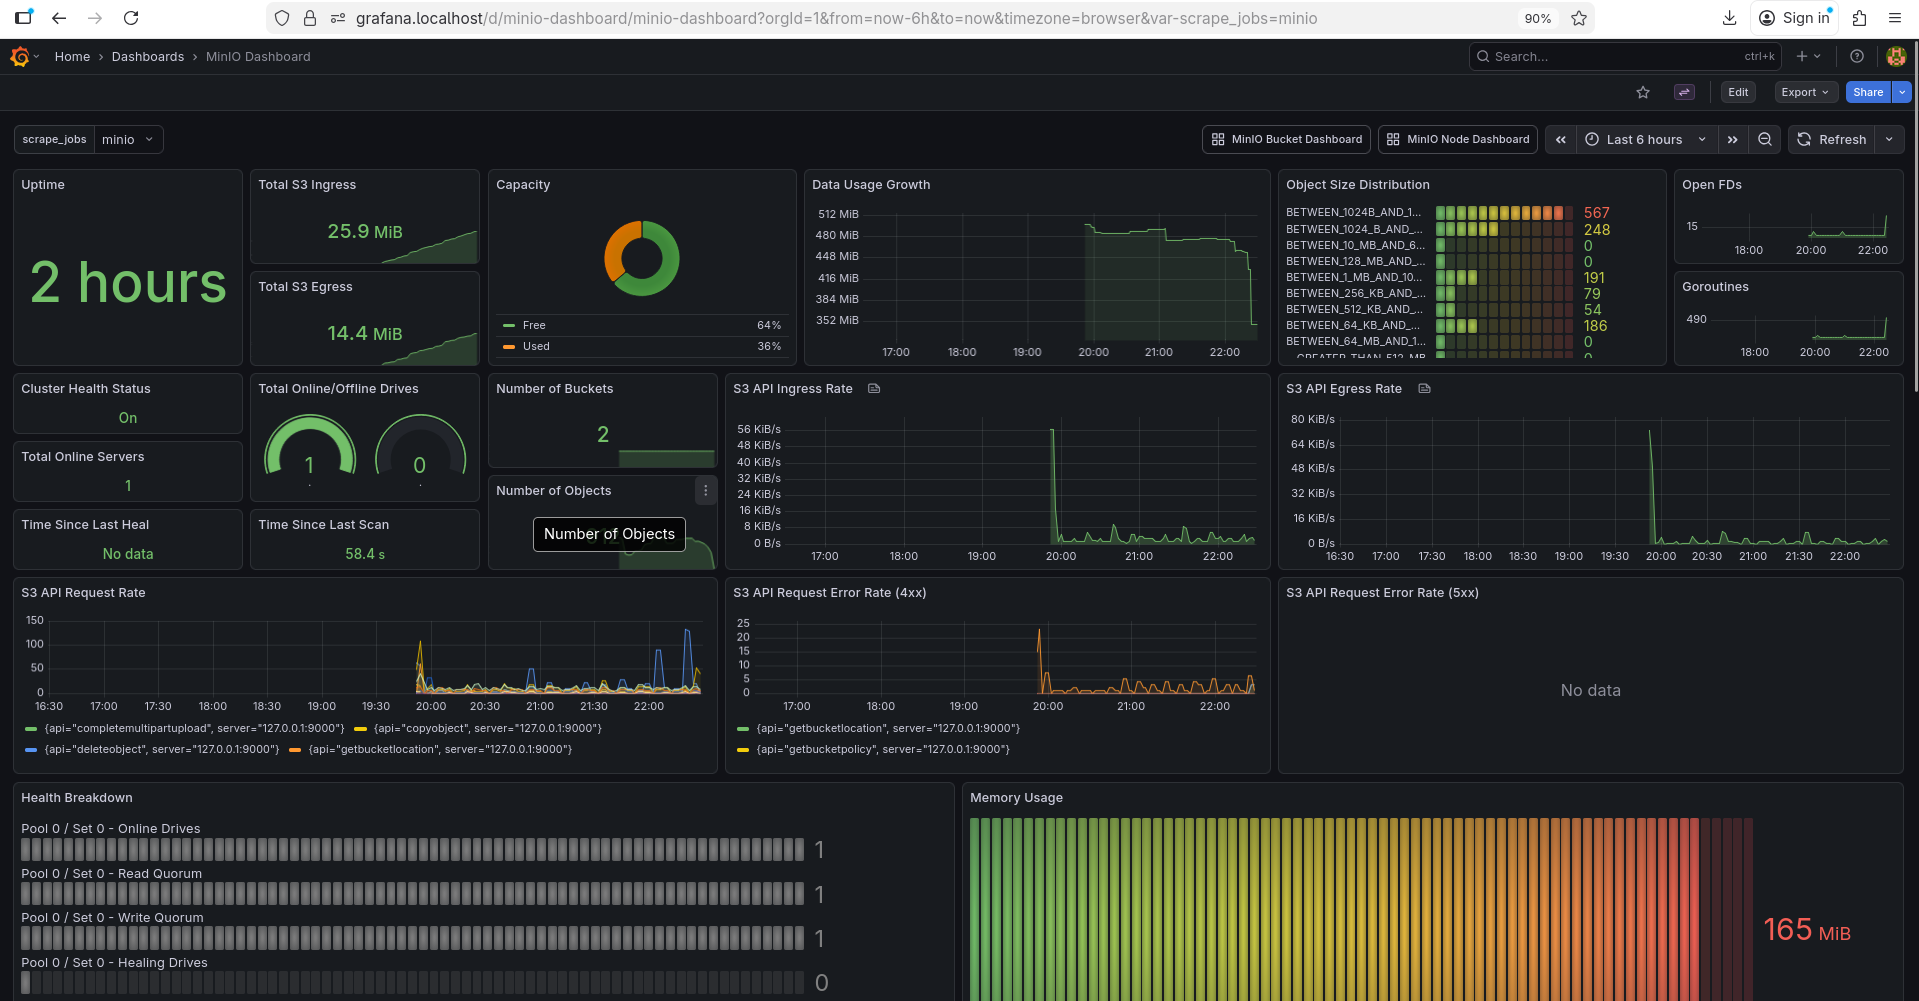This screenshot has height=1001, width=1919.
Task: Open the tracking protection shield icon
Action: [x=282, y=18]
